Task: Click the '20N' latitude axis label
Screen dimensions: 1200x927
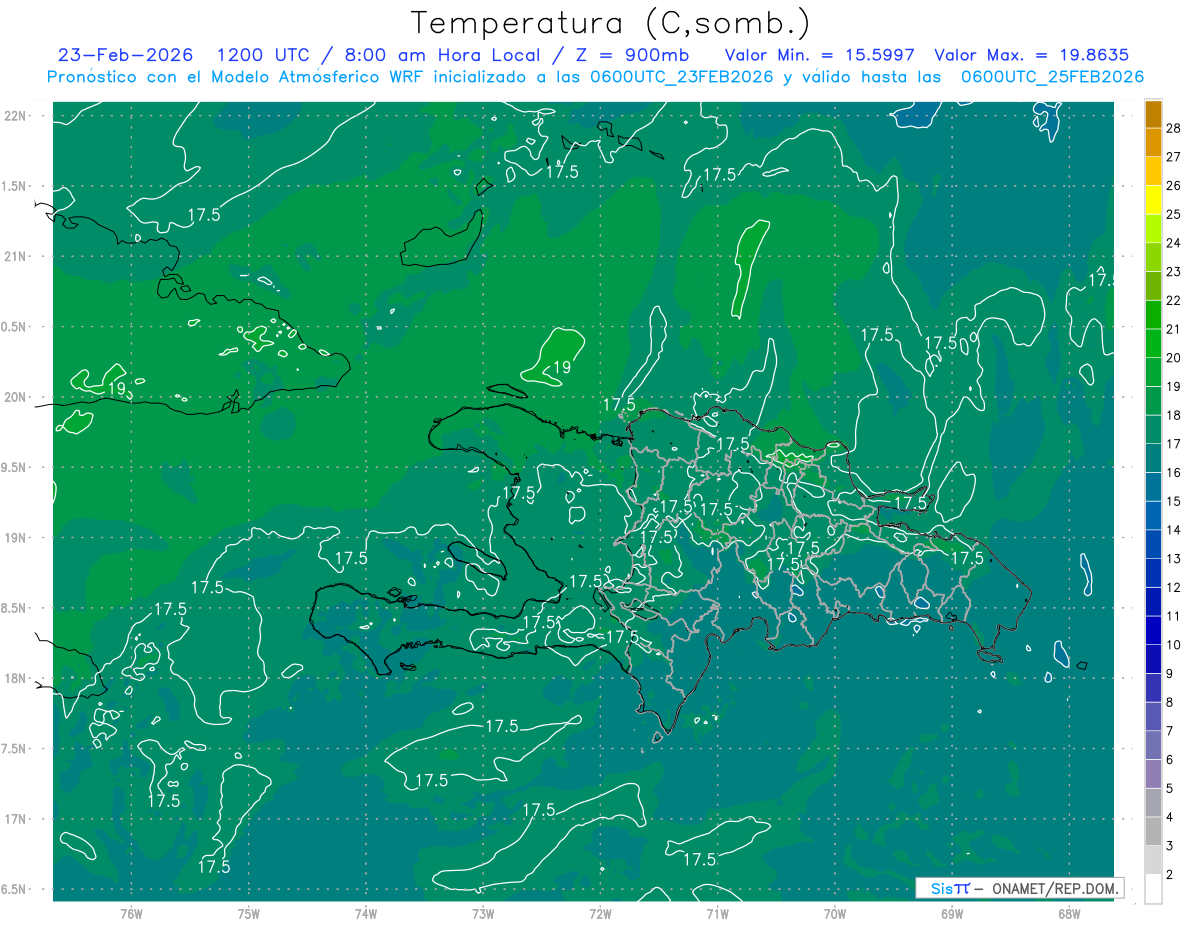Action: (17, 397)
